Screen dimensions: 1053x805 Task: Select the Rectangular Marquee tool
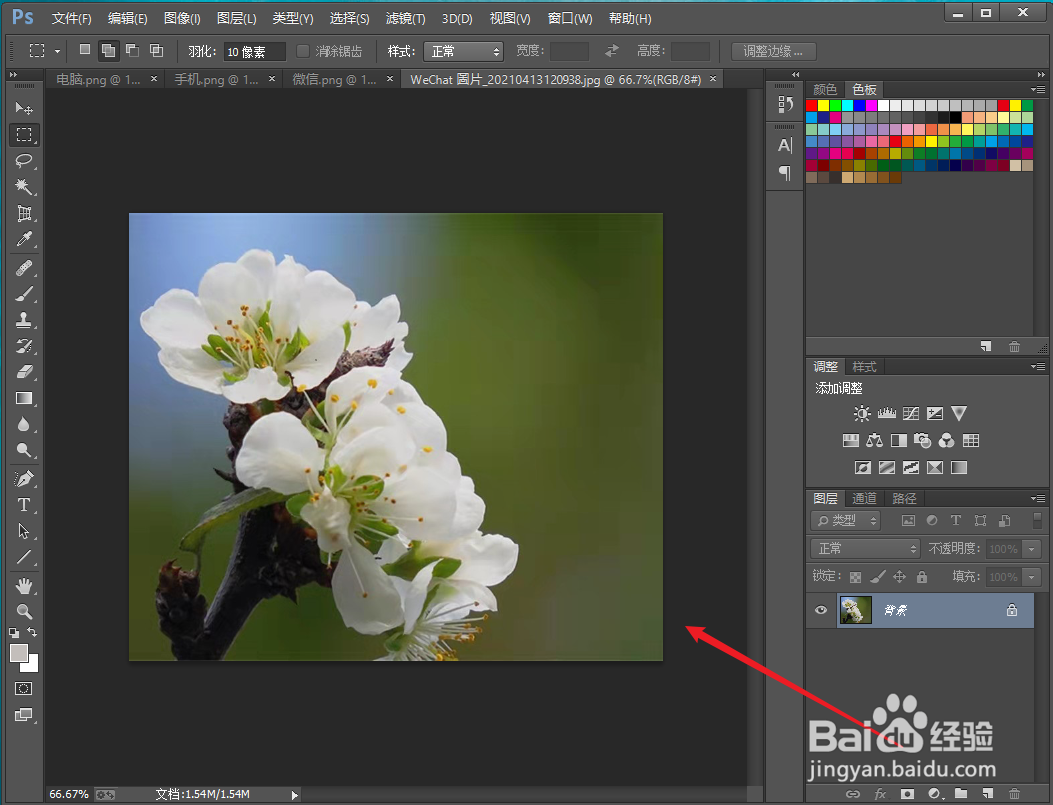24,135
